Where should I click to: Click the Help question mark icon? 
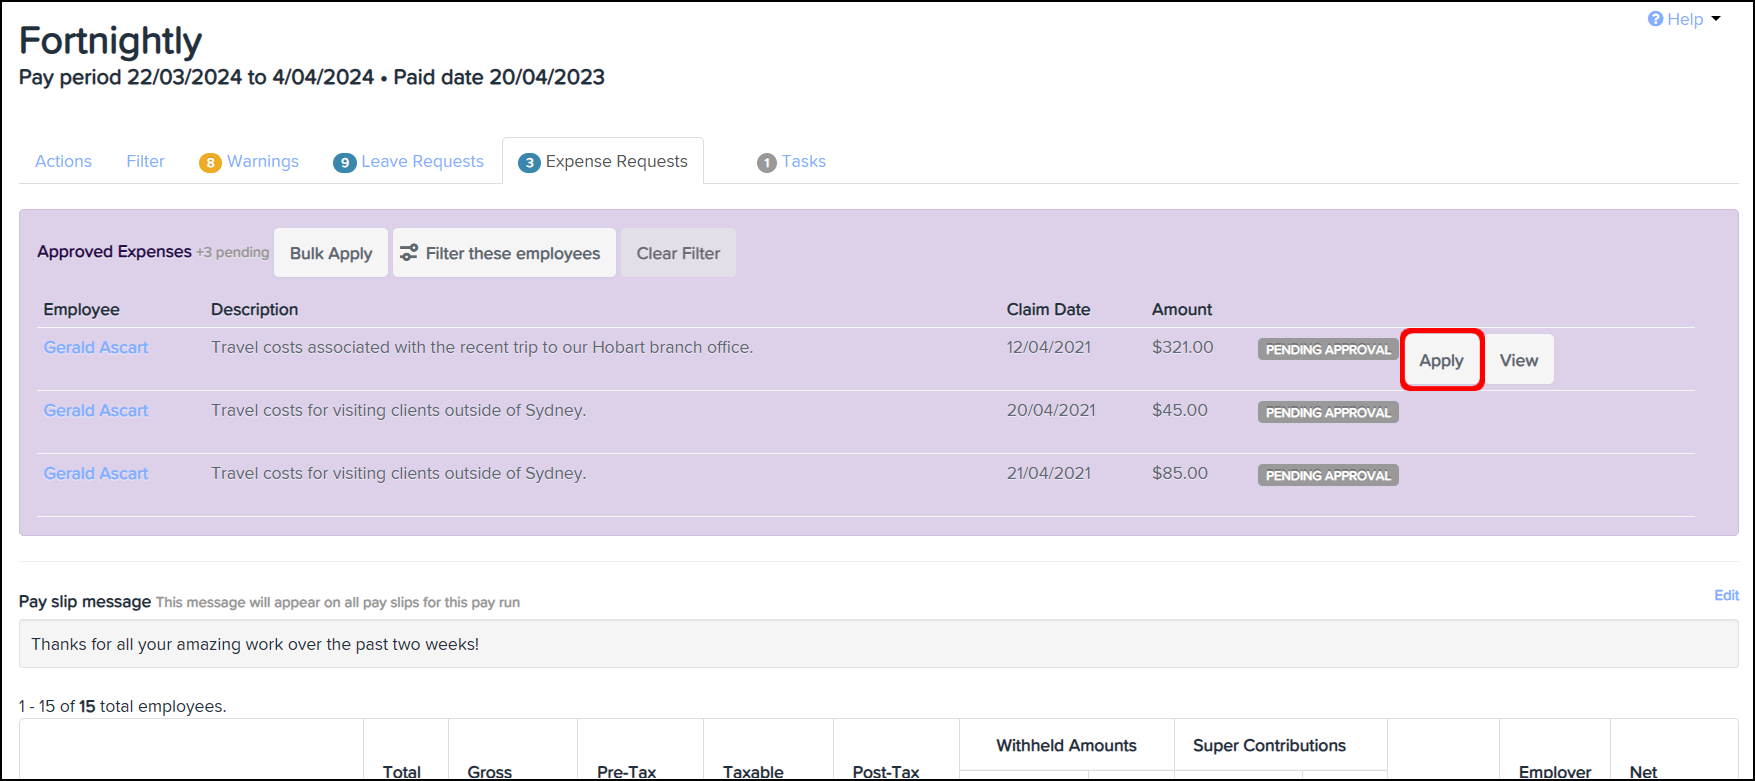click(1655, 20)
